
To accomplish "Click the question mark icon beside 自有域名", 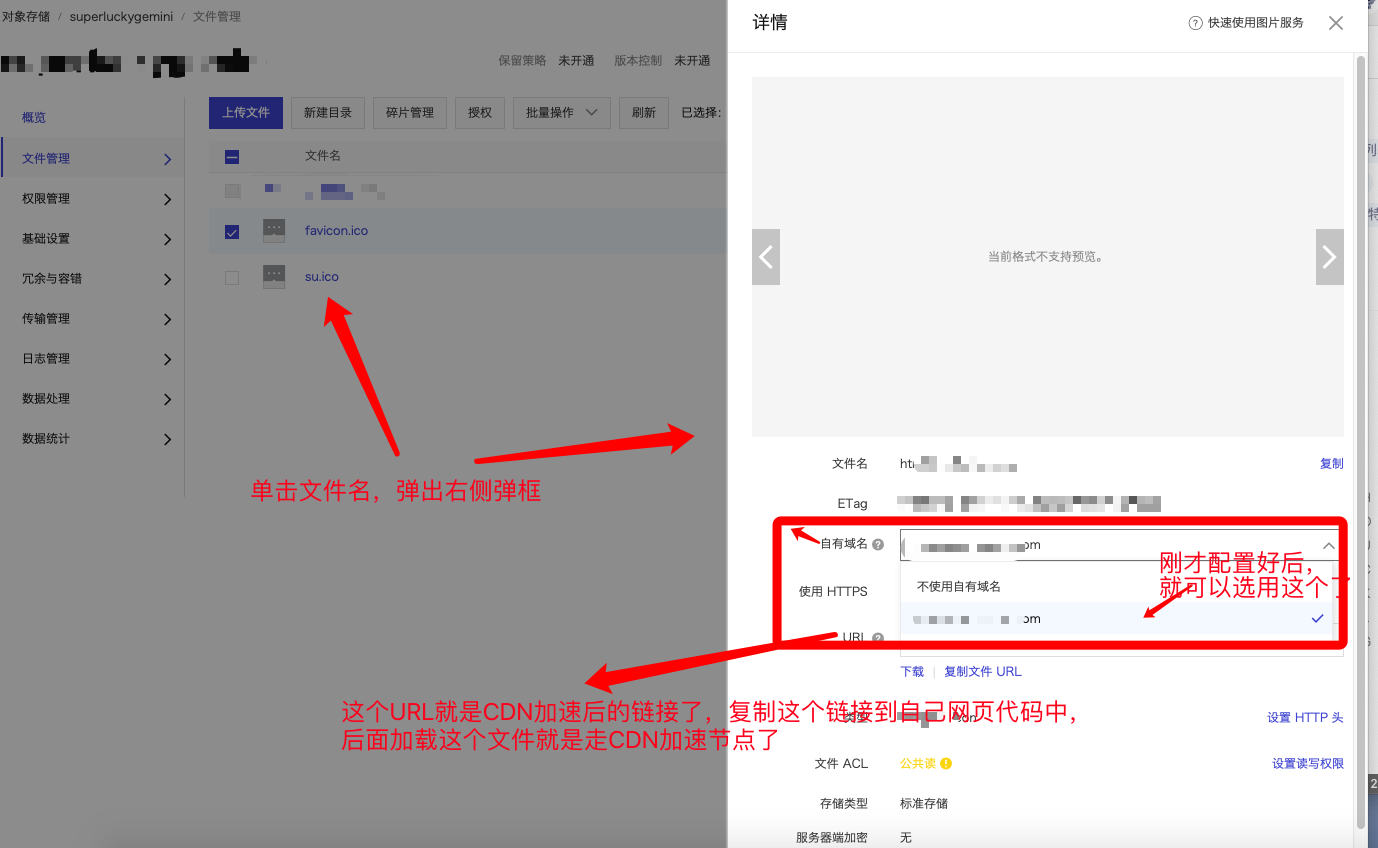I will [878, 544].
